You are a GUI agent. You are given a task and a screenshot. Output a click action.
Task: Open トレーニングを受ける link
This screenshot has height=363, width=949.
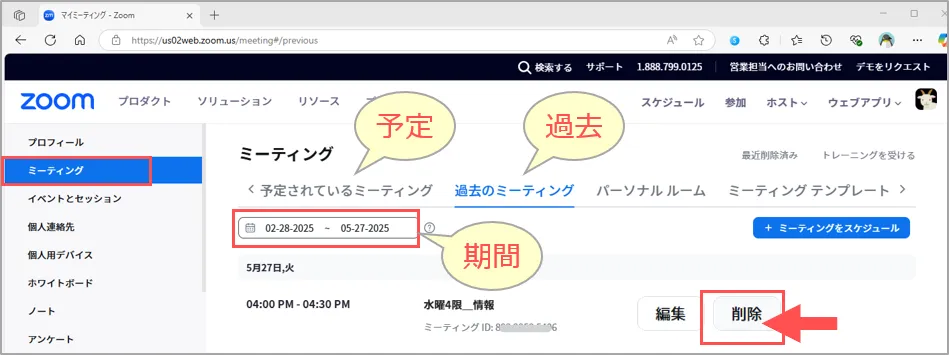coord(869,155)
